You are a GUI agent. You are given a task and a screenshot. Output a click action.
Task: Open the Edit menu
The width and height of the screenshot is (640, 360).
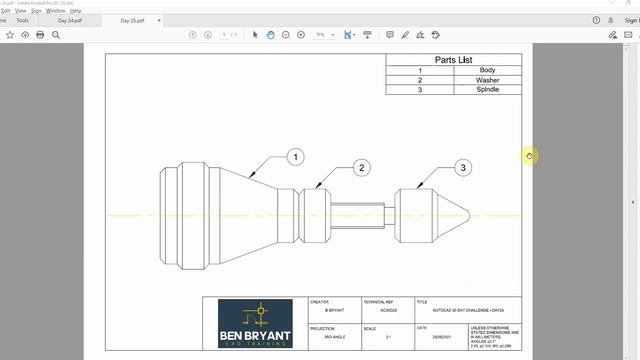click(x=6, y=11)
